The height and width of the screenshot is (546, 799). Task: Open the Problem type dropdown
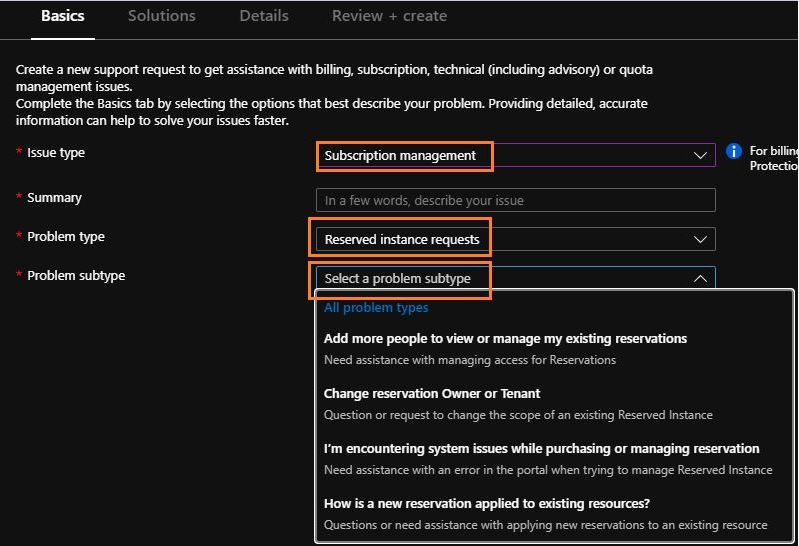click(516, 239)
